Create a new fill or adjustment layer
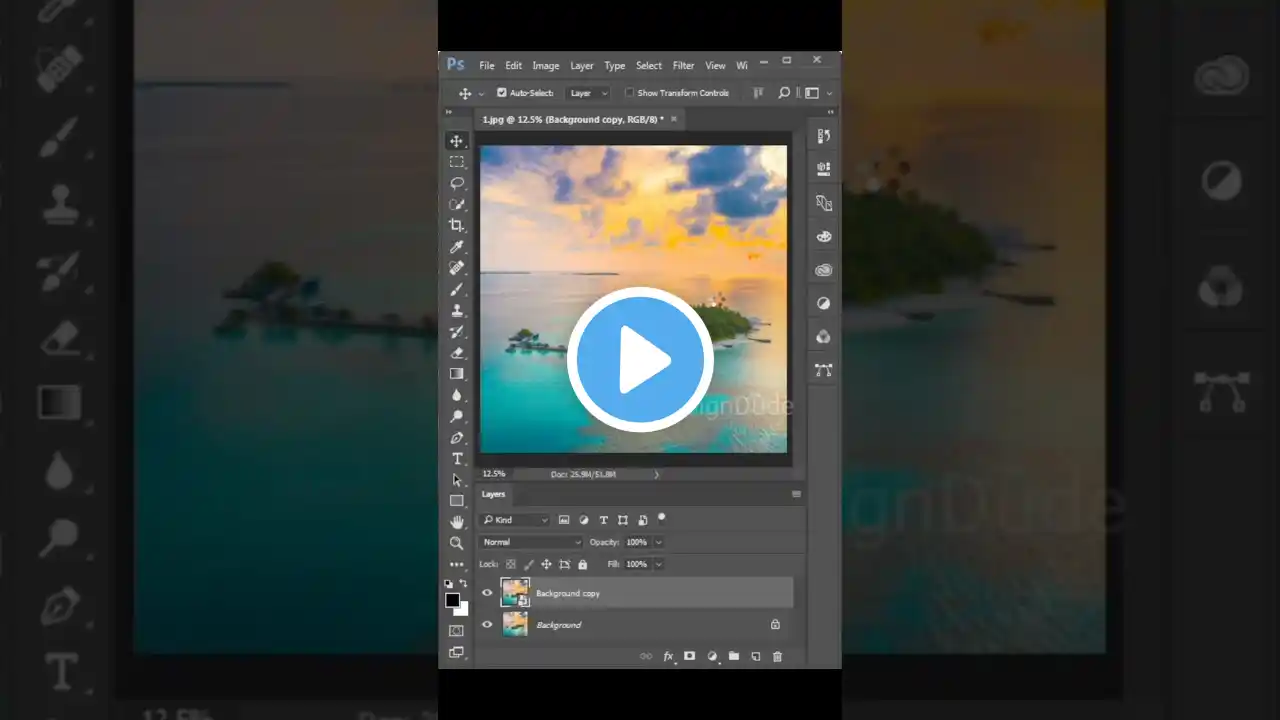 point(712,656)
